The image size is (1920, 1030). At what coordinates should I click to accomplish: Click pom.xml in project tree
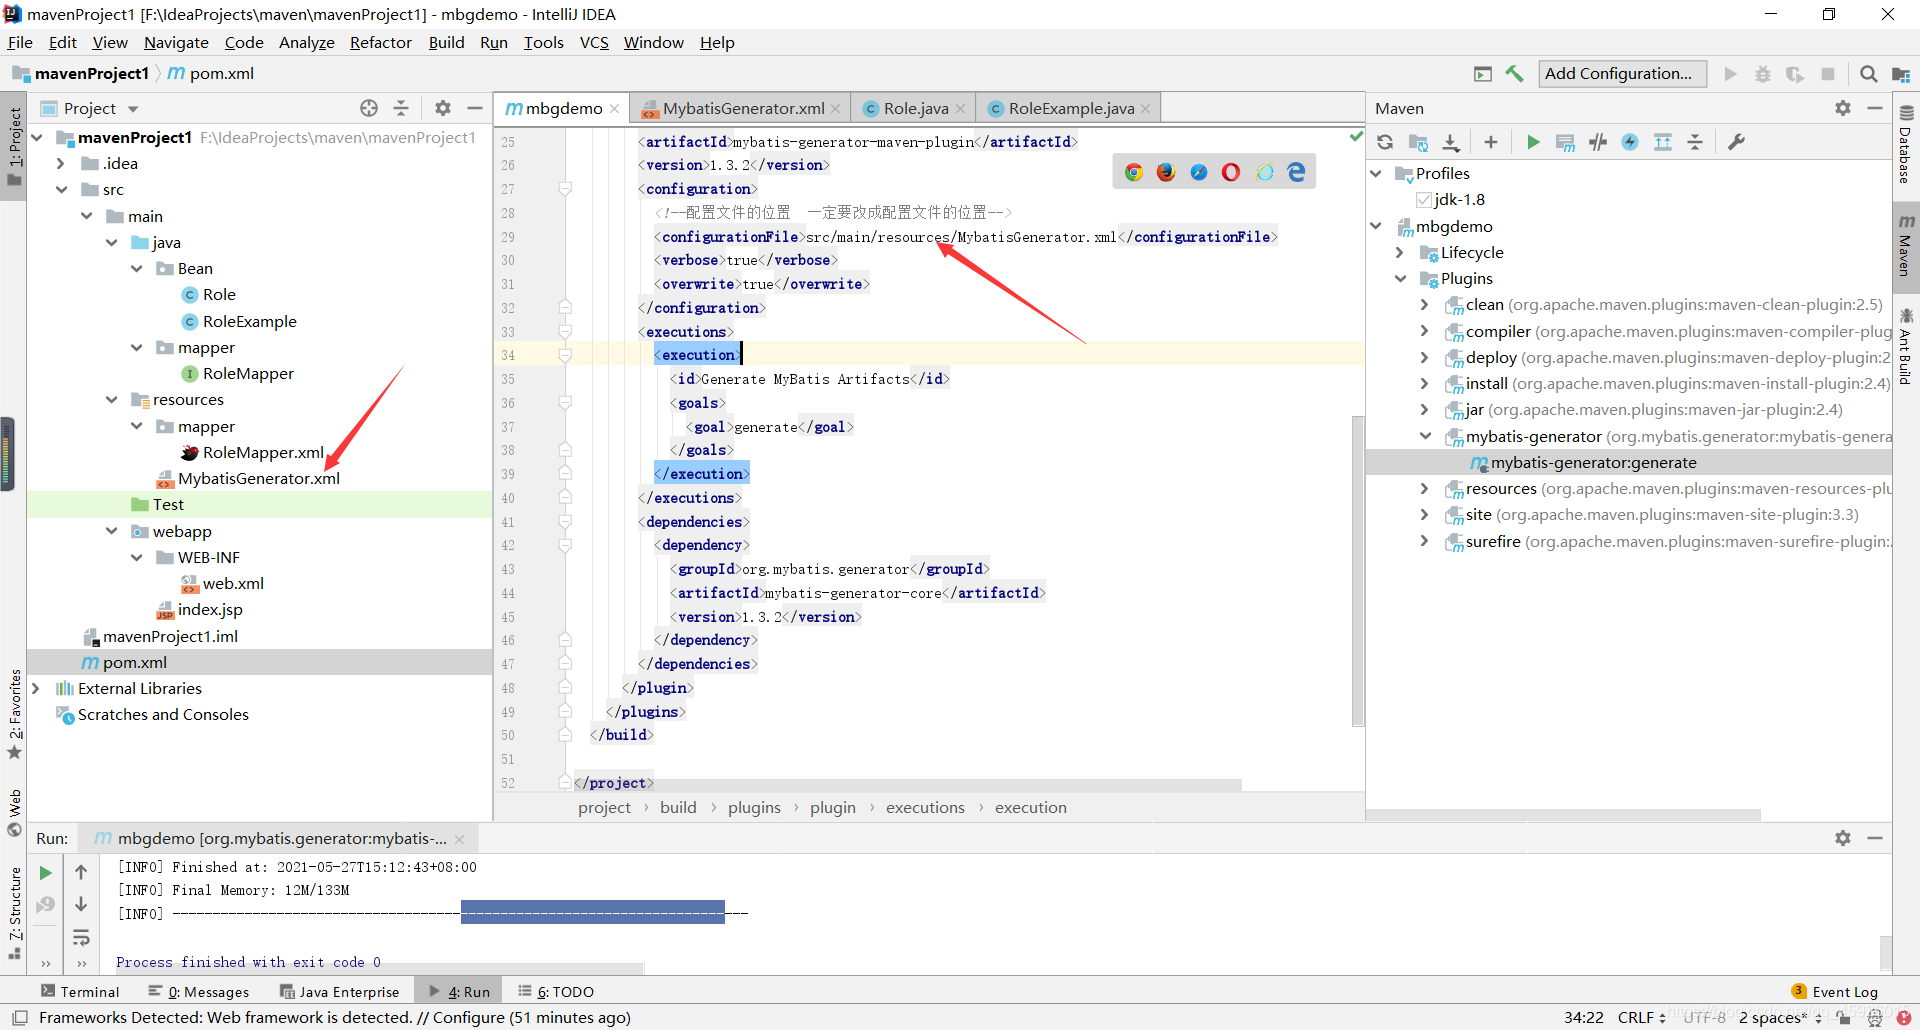[134, 662]
